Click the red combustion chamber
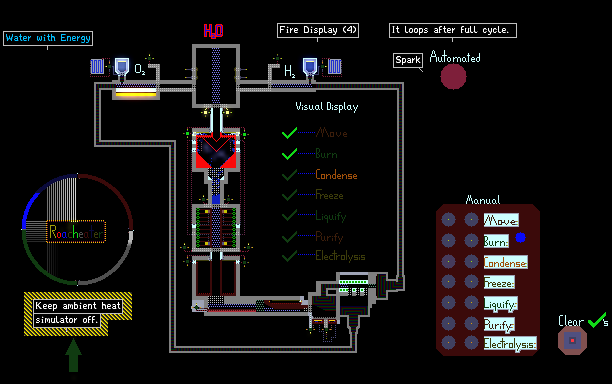Image resolution: width=612 pixels, height=384 pixels. pos(216,151)
